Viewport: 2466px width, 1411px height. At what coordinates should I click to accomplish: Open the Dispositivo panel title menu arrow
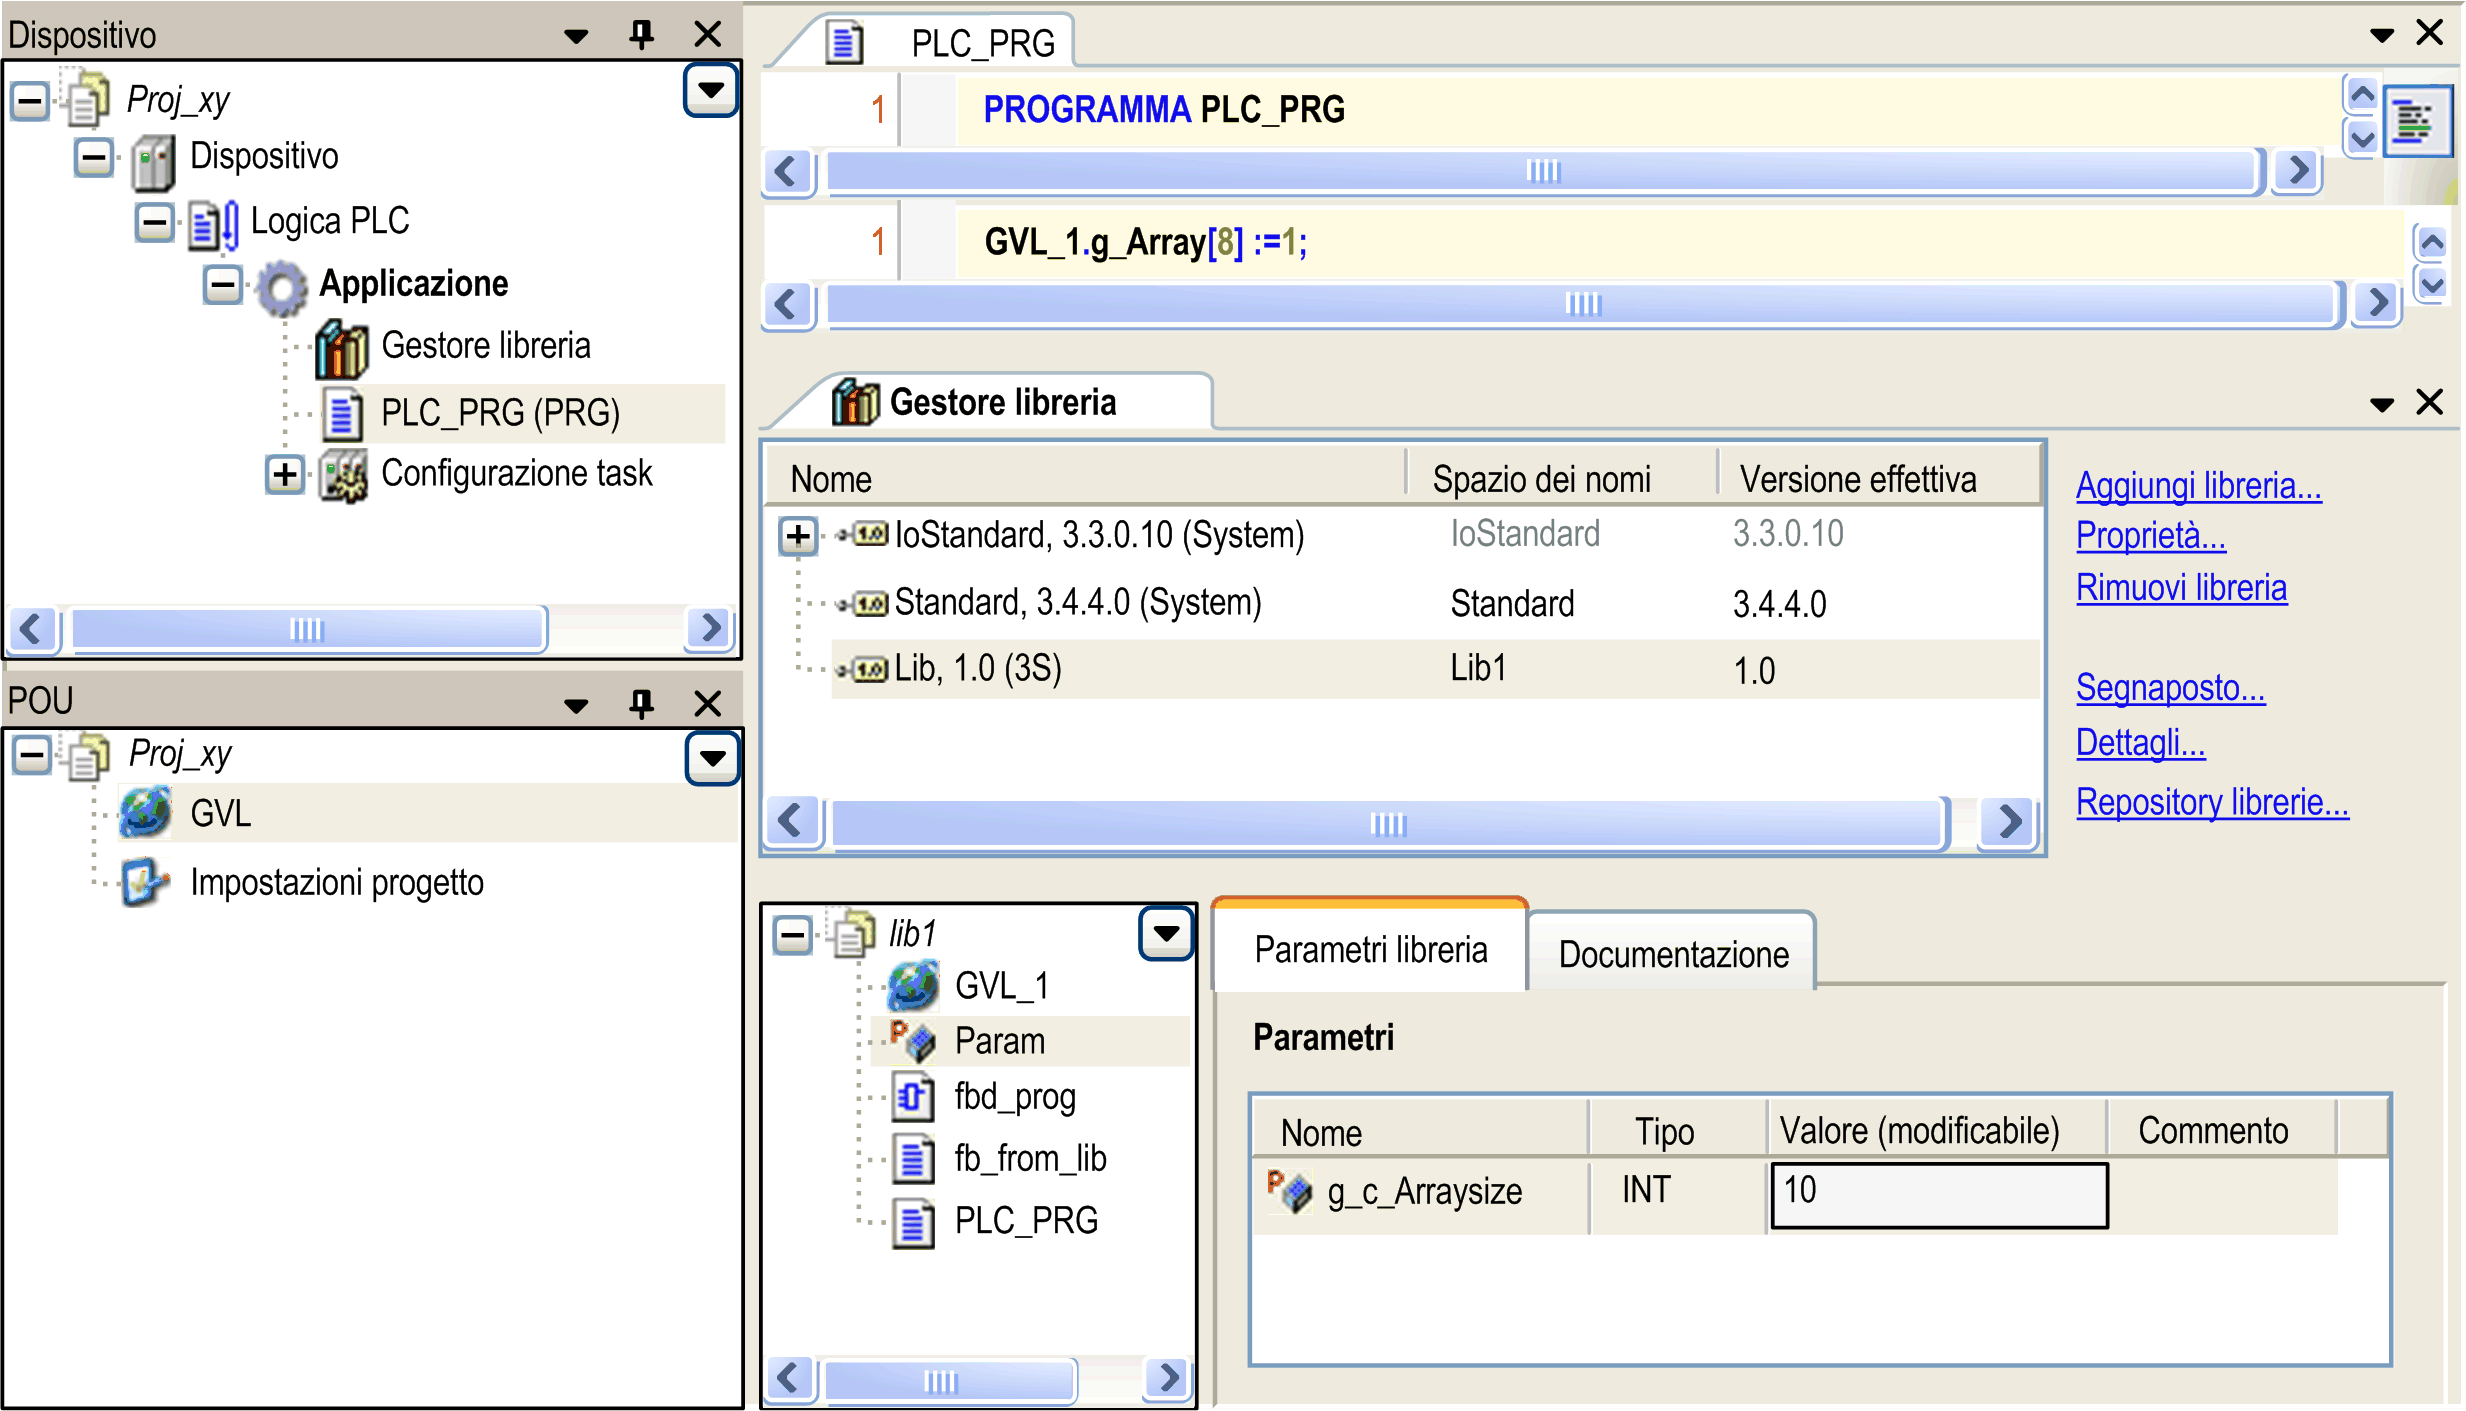(575, 36)
